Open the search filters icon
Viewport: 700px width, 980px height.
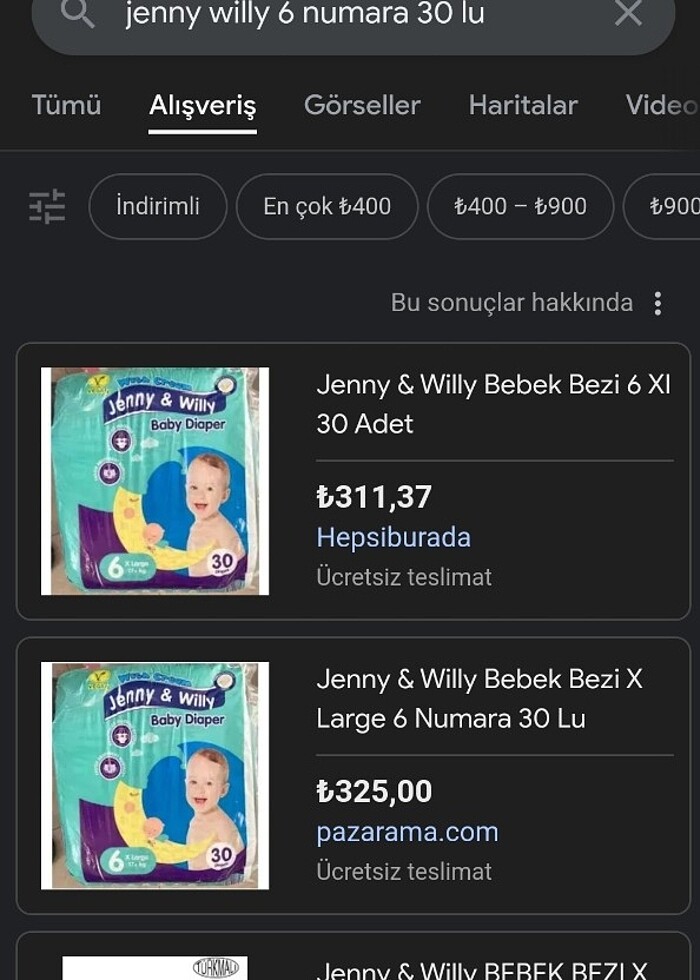(x=47, y=206)
